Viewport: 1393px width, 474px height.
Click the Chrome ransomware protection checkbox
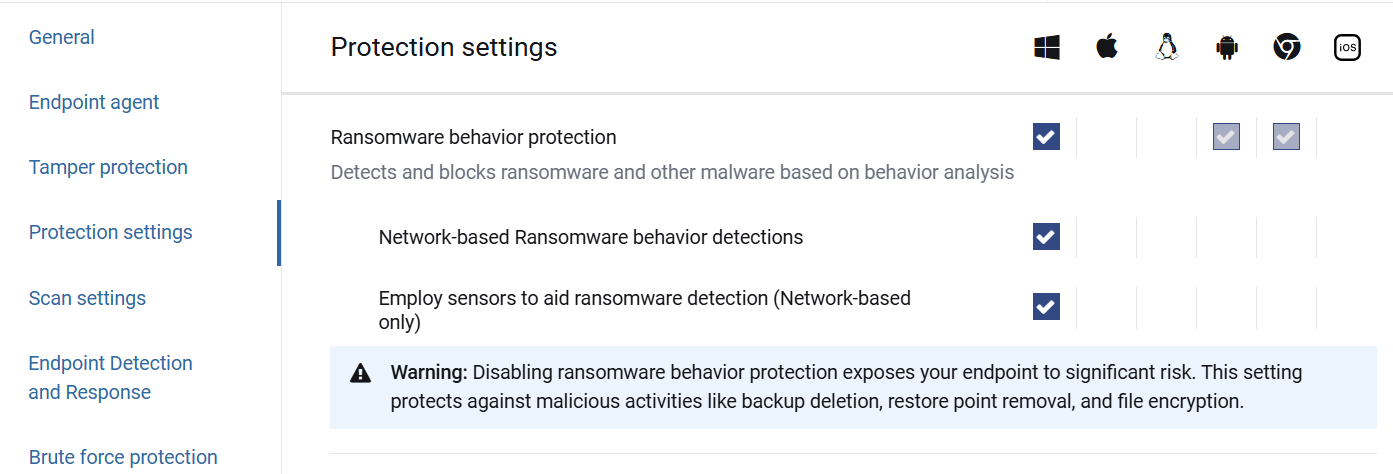[x=1286, y=137]
